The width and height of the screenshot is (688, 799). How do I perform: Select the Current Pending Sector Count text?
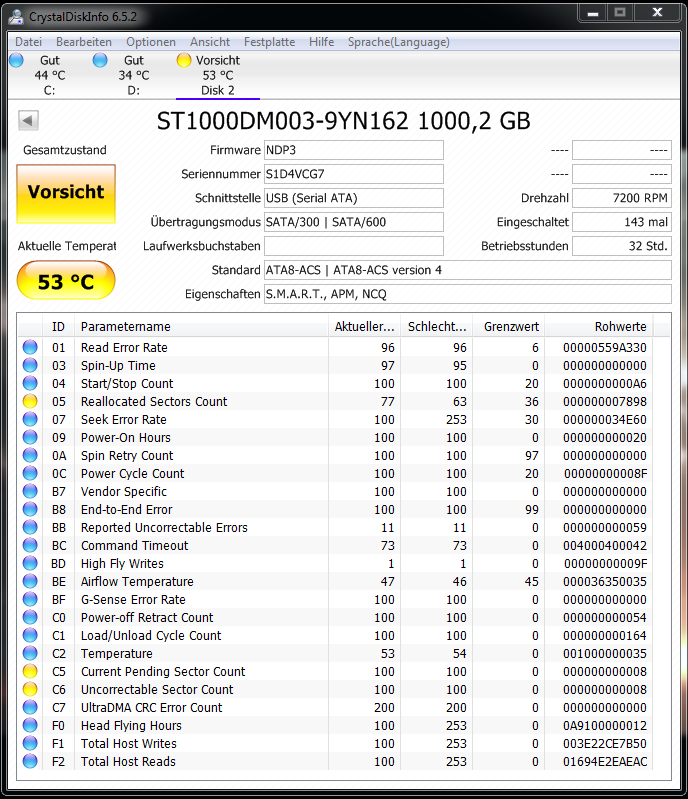point(163,672)
